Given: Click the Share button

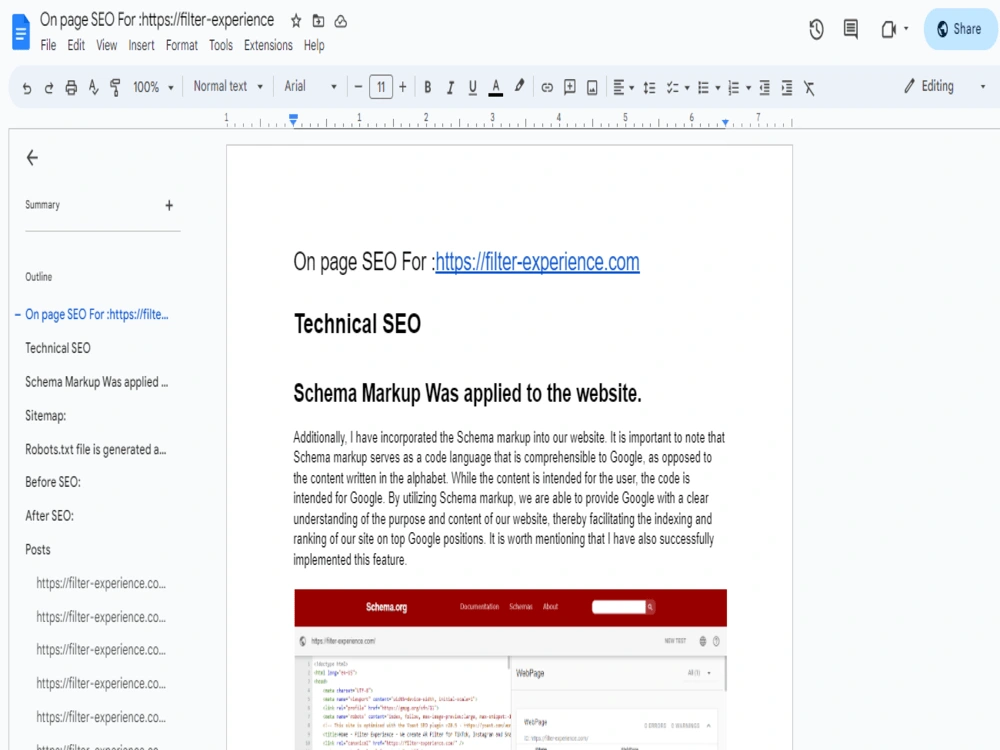Looking at the screenshot, I should 959,29.
